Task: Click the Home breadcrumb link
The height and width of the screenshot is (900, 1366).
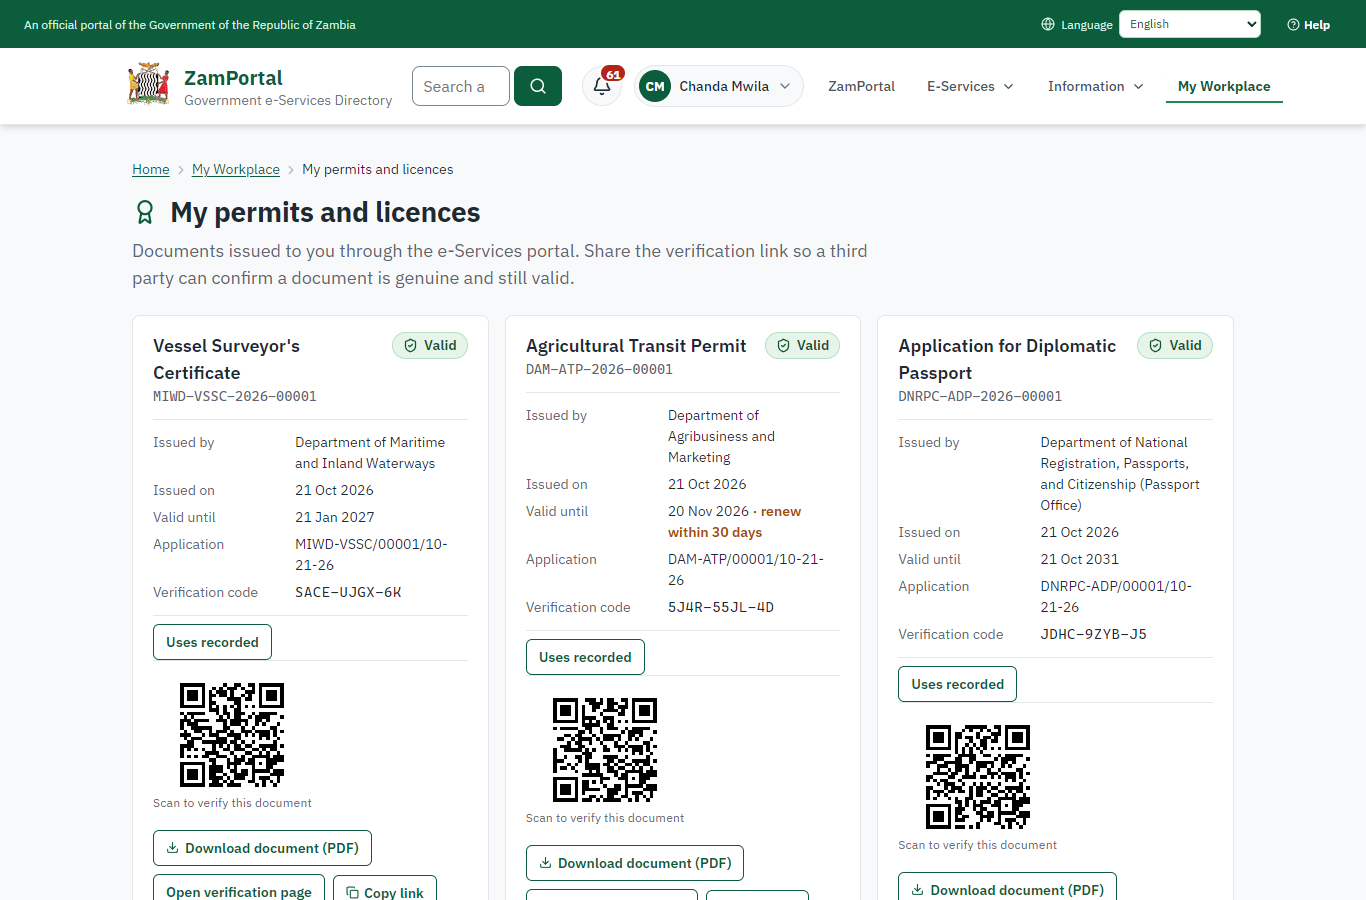Action: pos(151,169)
